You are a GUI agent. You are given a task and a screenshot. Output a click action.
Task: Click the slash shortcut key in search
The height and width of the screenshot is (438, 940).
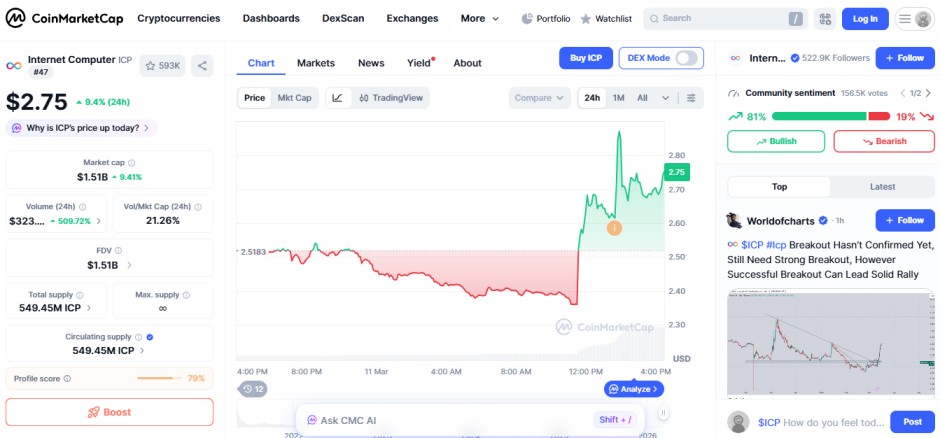click(x=796, y=19)
